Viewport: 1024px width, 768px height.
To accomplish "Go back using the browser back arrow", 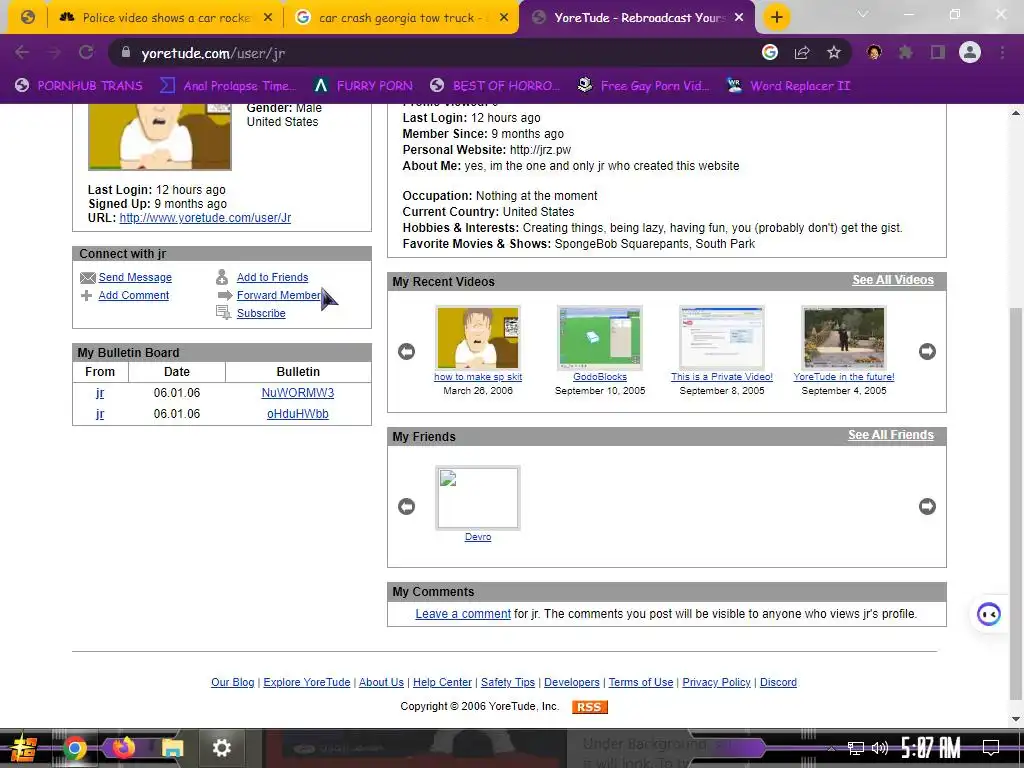I will coord(22,52).
